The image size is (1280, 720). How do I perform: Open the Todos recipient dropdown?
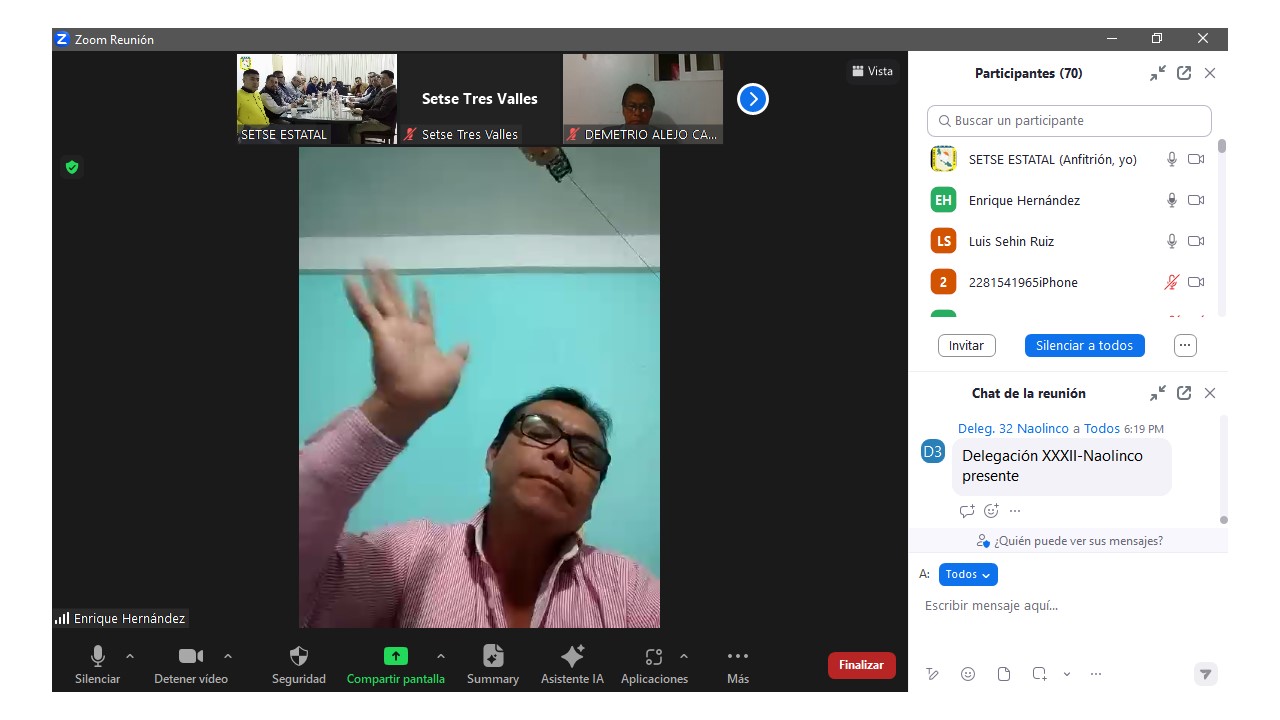click(968, 574)
